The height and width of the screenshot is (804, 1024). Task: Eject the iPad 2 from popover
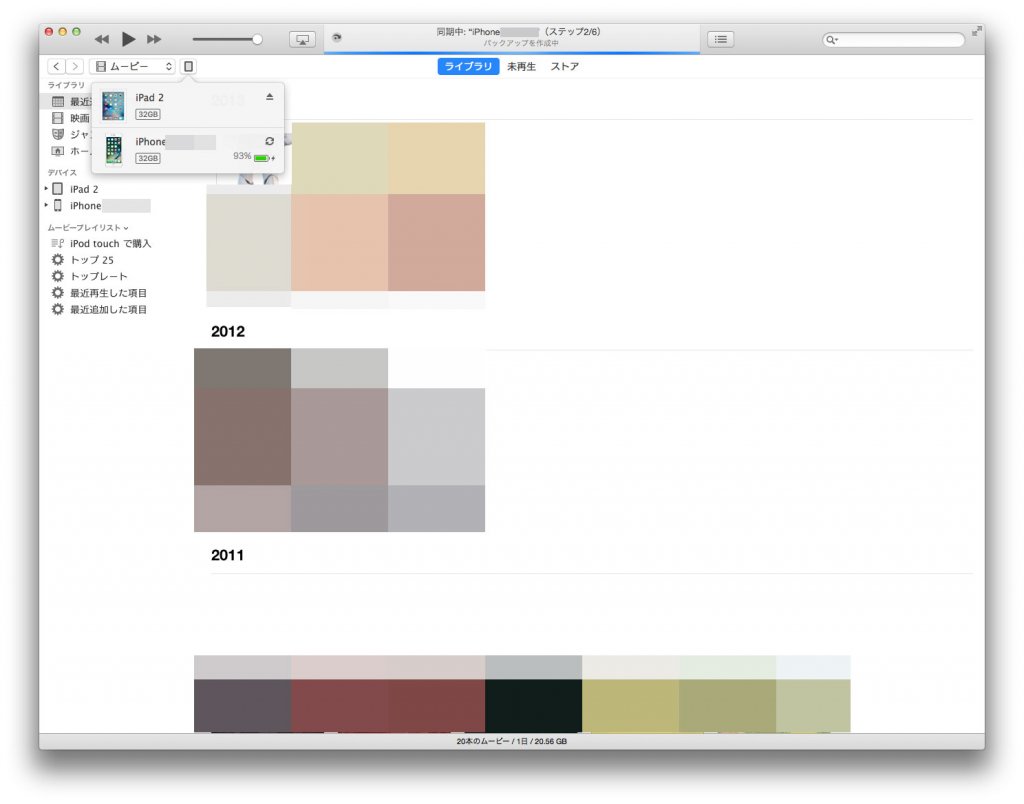(x=269, y=97)
